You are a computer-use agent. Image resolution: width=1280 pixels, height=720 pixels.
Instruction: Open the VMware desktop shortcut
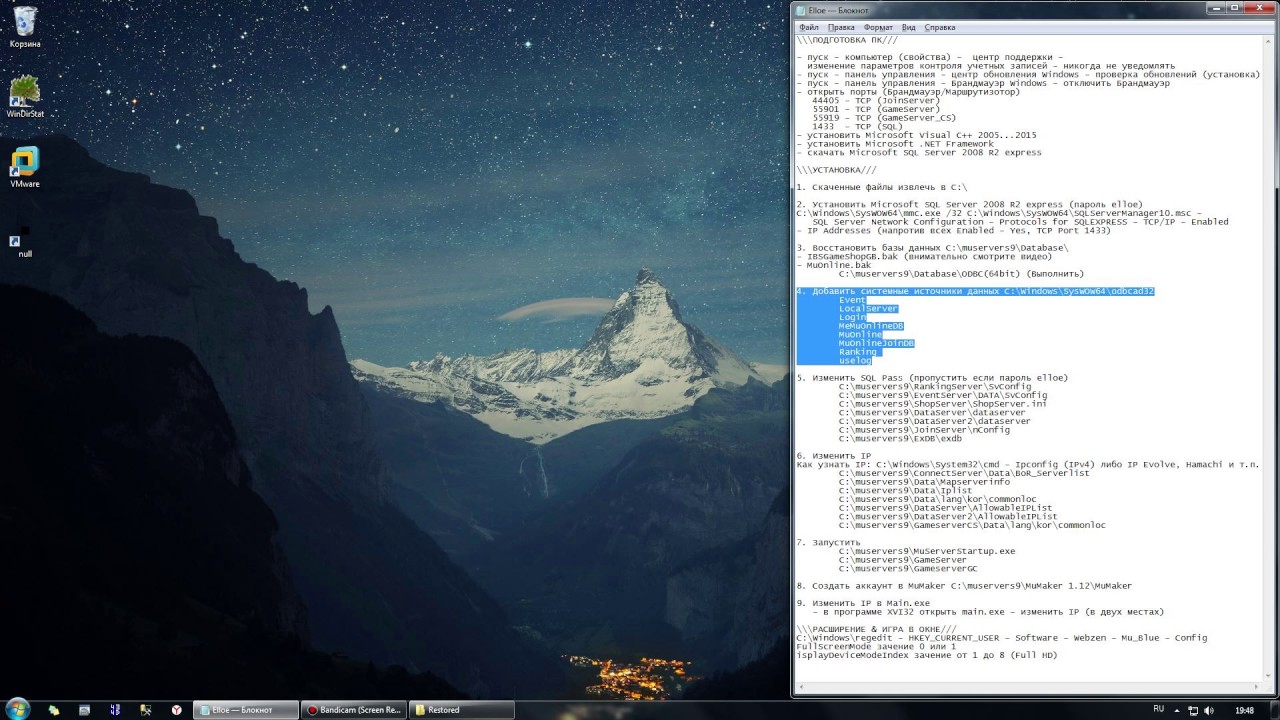[25, 167]
